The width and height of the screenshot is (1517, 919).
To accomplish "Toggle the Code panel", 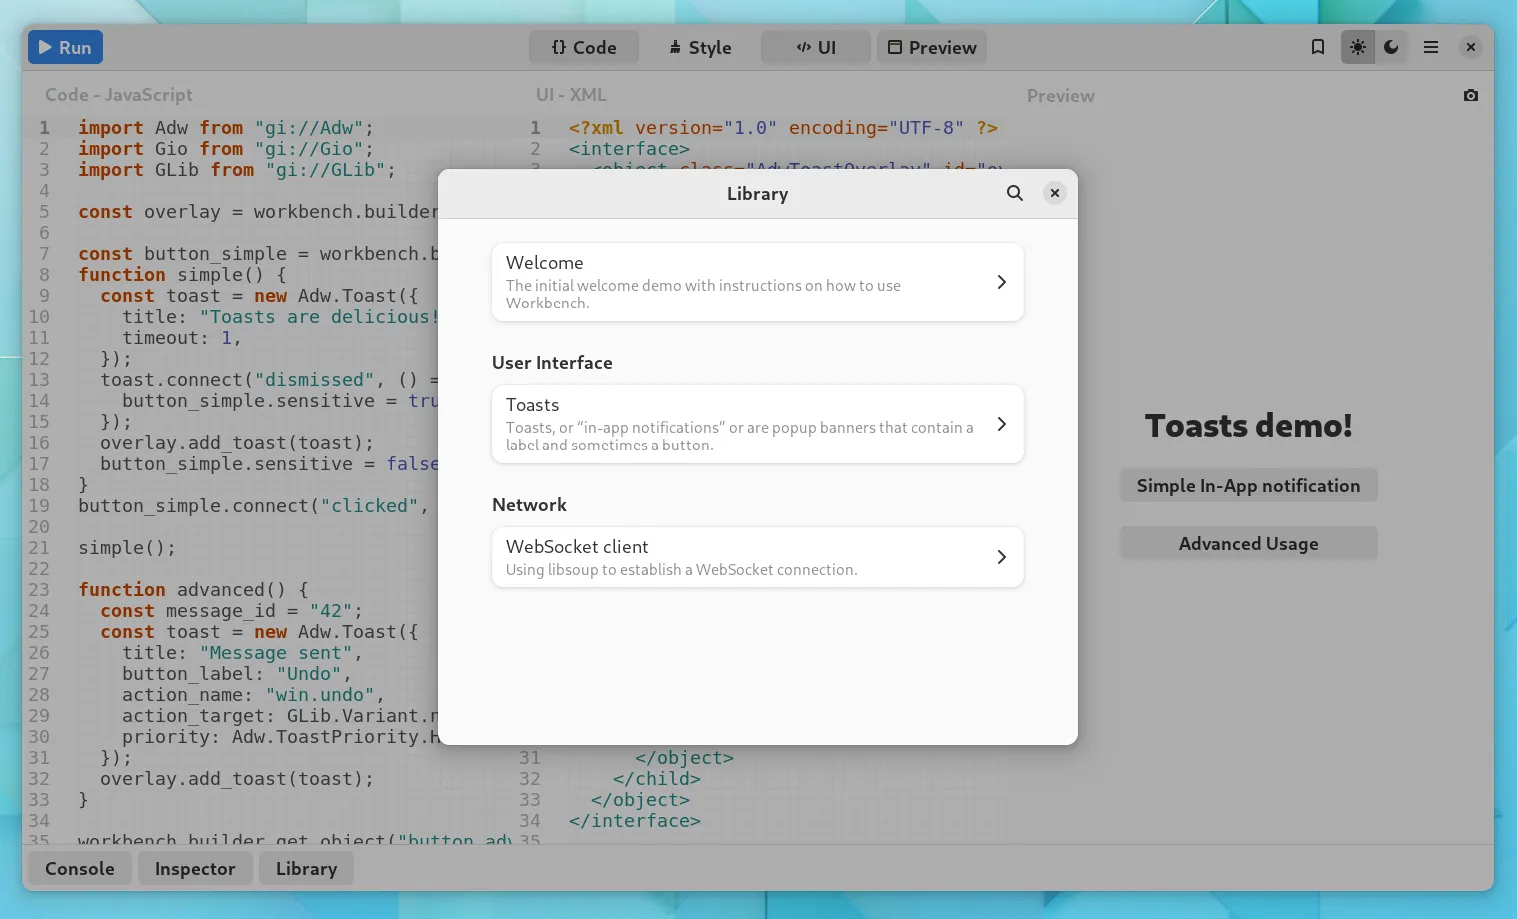I will [584, 47].
